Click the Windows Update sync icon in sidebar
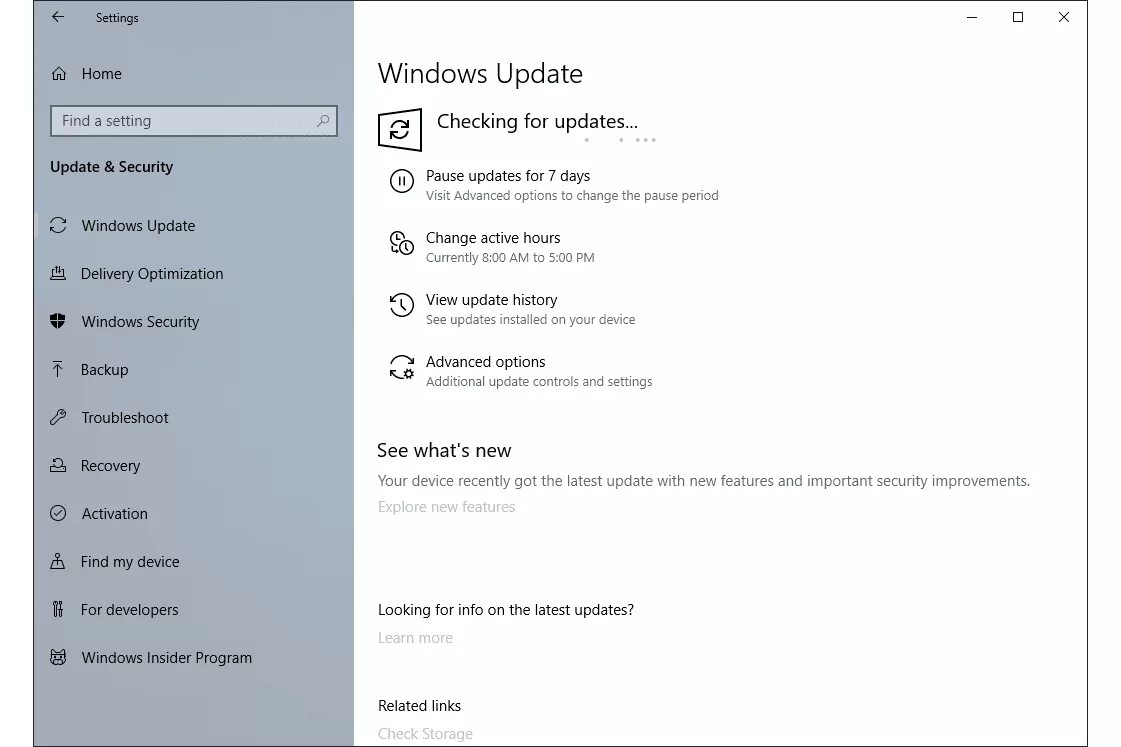This screenshot has width=1121, height=747. (x=58, y=226)
